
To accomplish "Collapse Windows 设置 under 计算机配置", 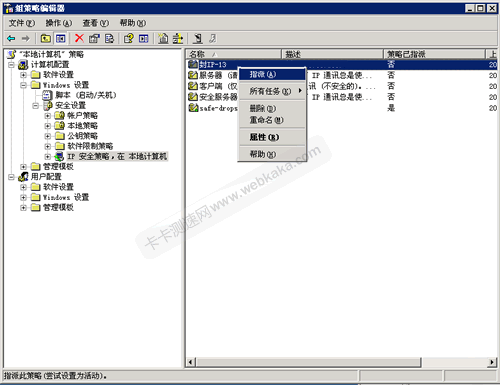I will click(23, 85).
